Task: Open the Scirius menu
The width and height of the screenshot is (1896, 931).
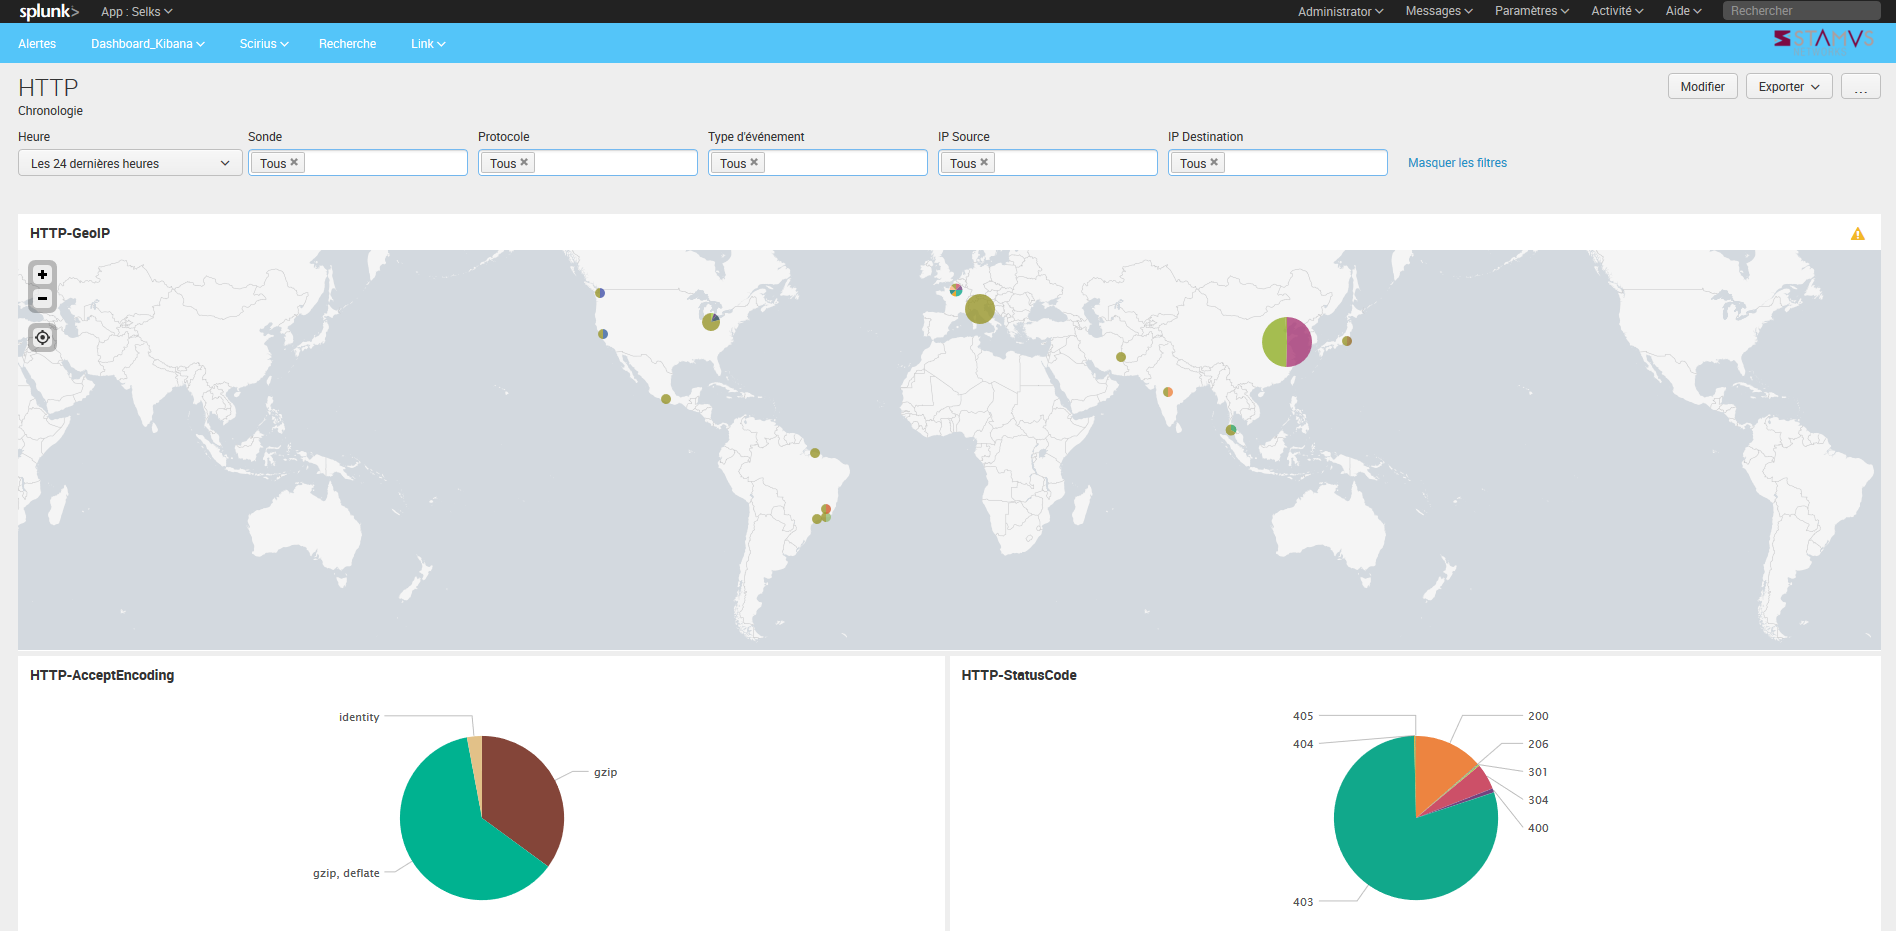Action: click(x=264, y=44)
